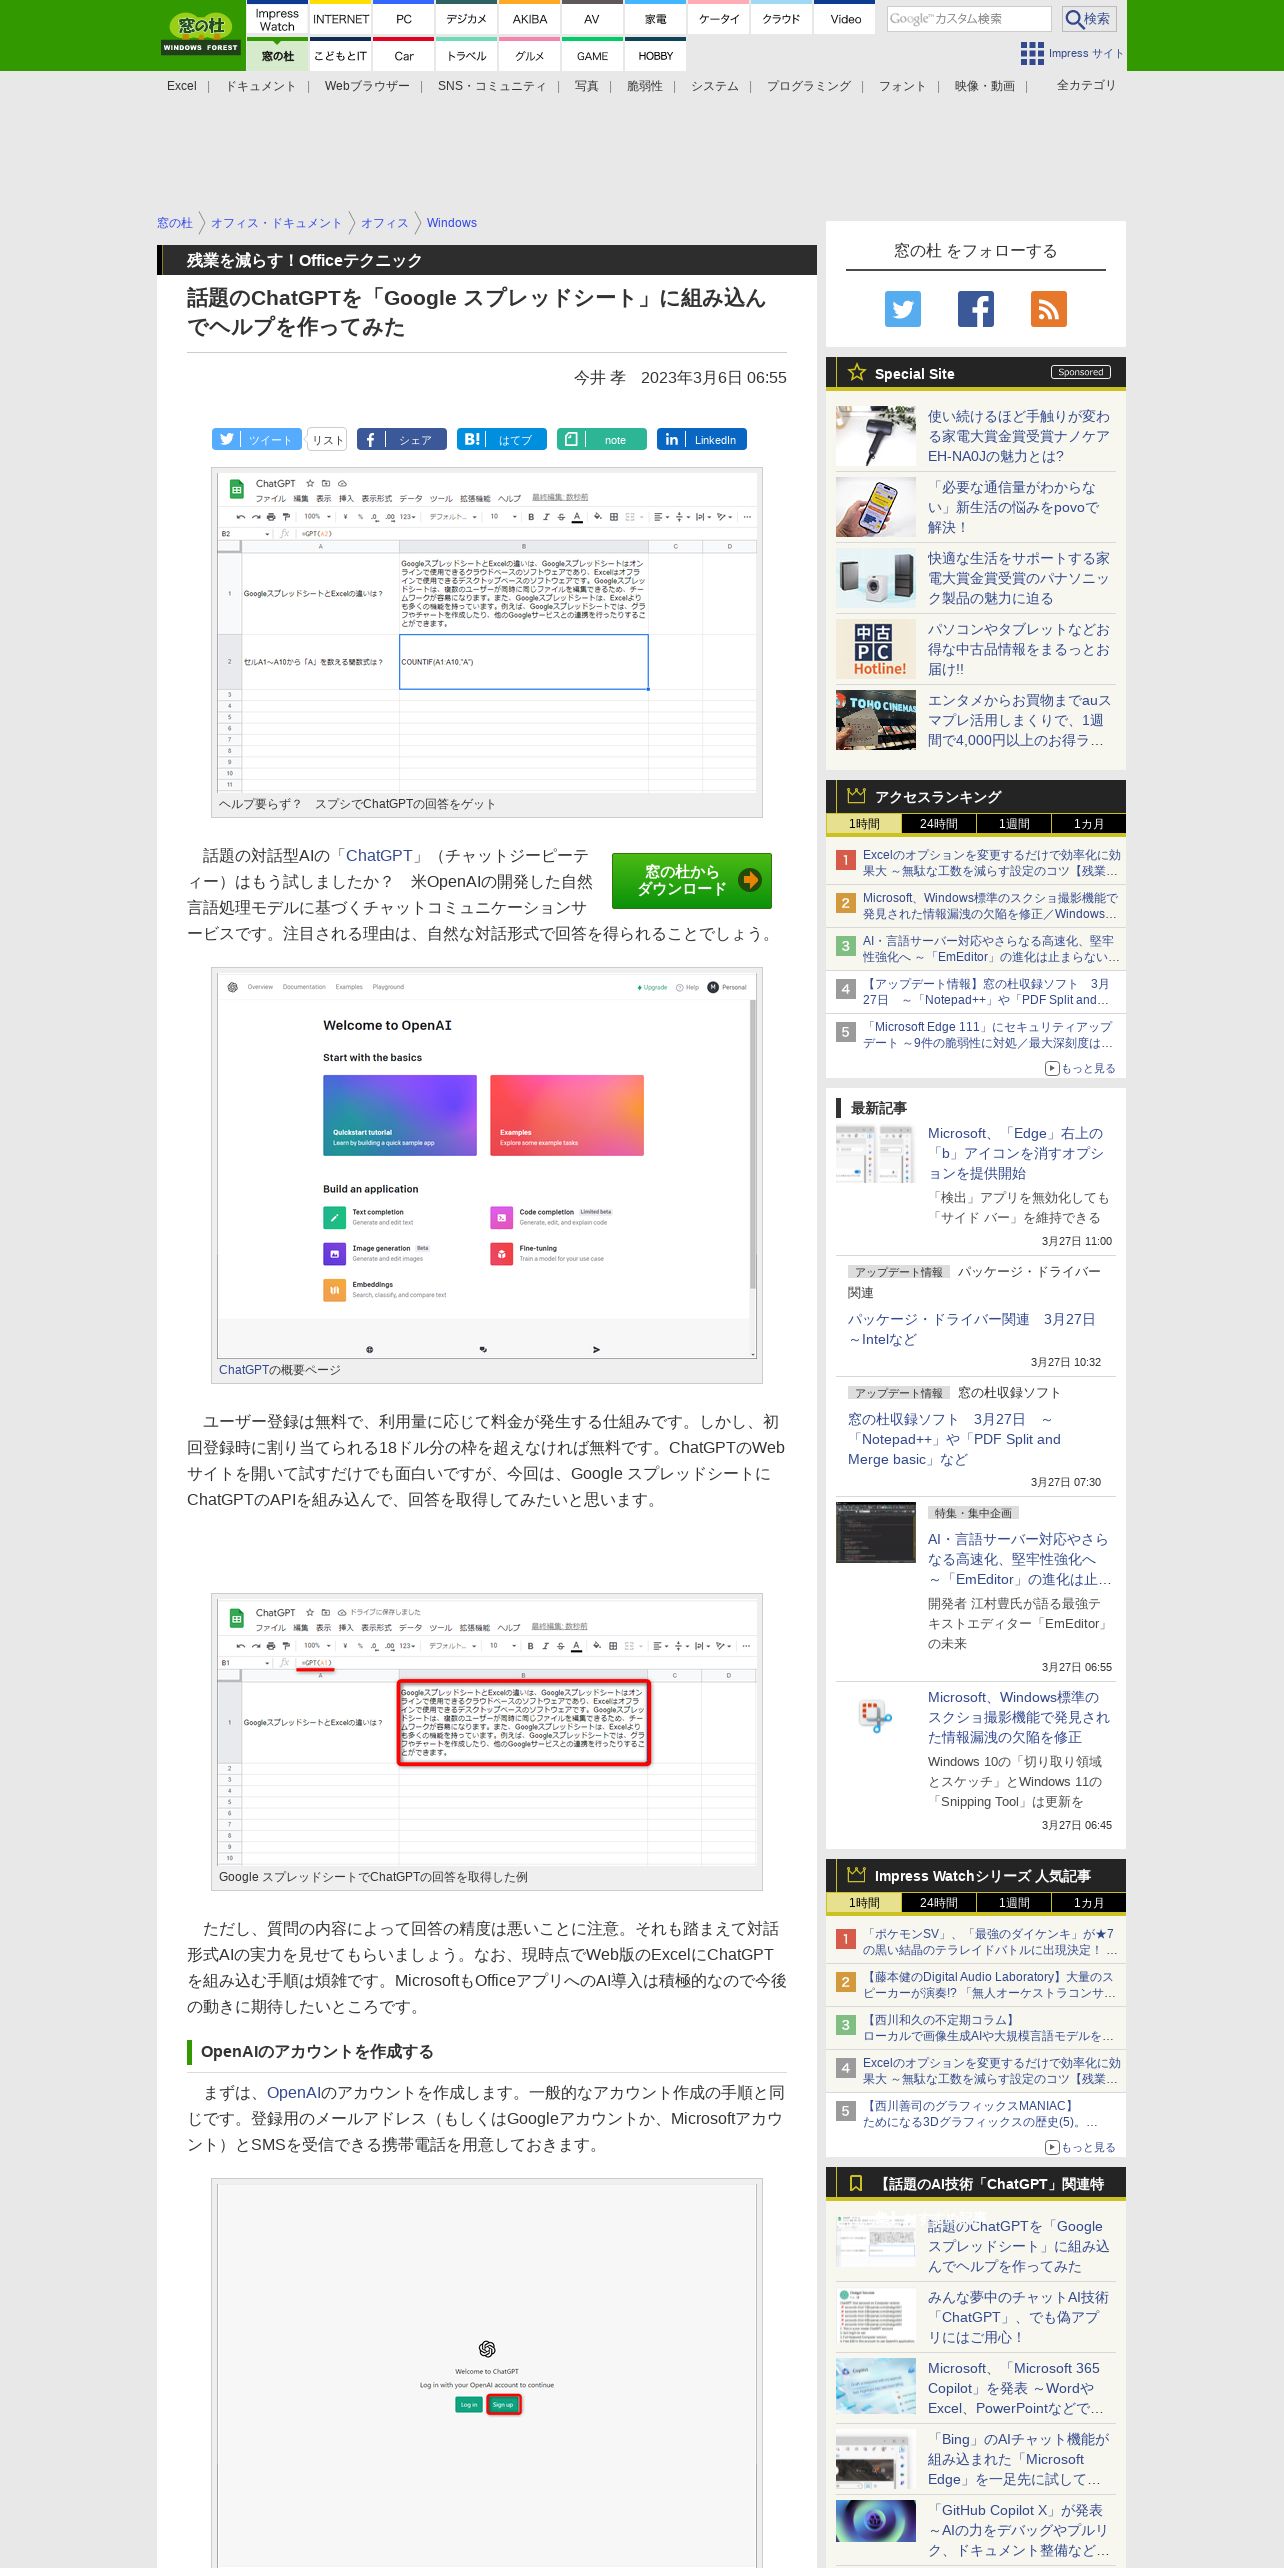Click the Special Site star icon
This screenshot has height=2568, width=1284.
click(856, 373)
